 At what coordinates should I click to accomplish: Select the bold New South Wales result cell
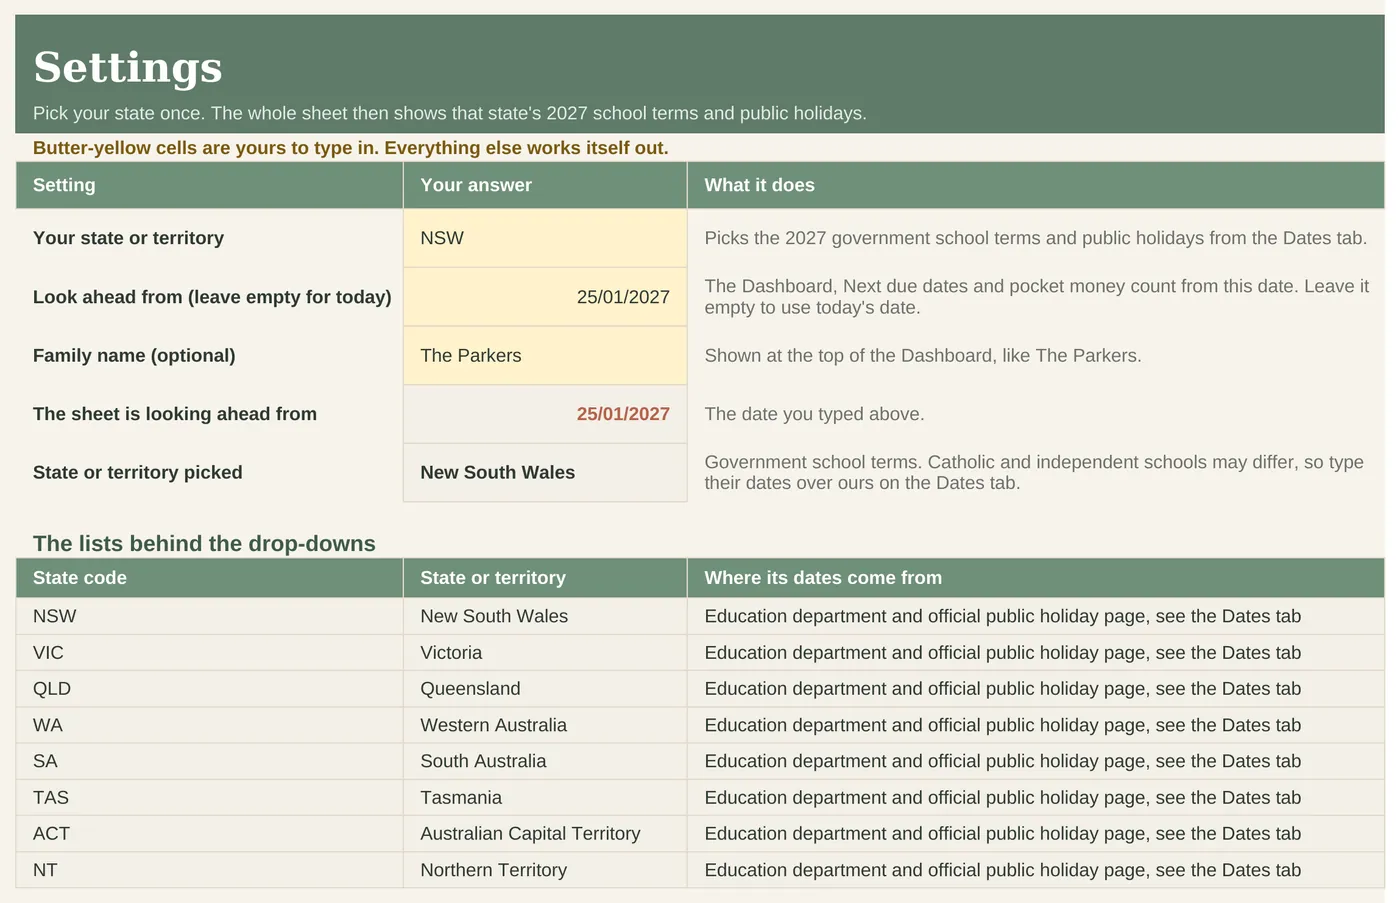point(545,472)
